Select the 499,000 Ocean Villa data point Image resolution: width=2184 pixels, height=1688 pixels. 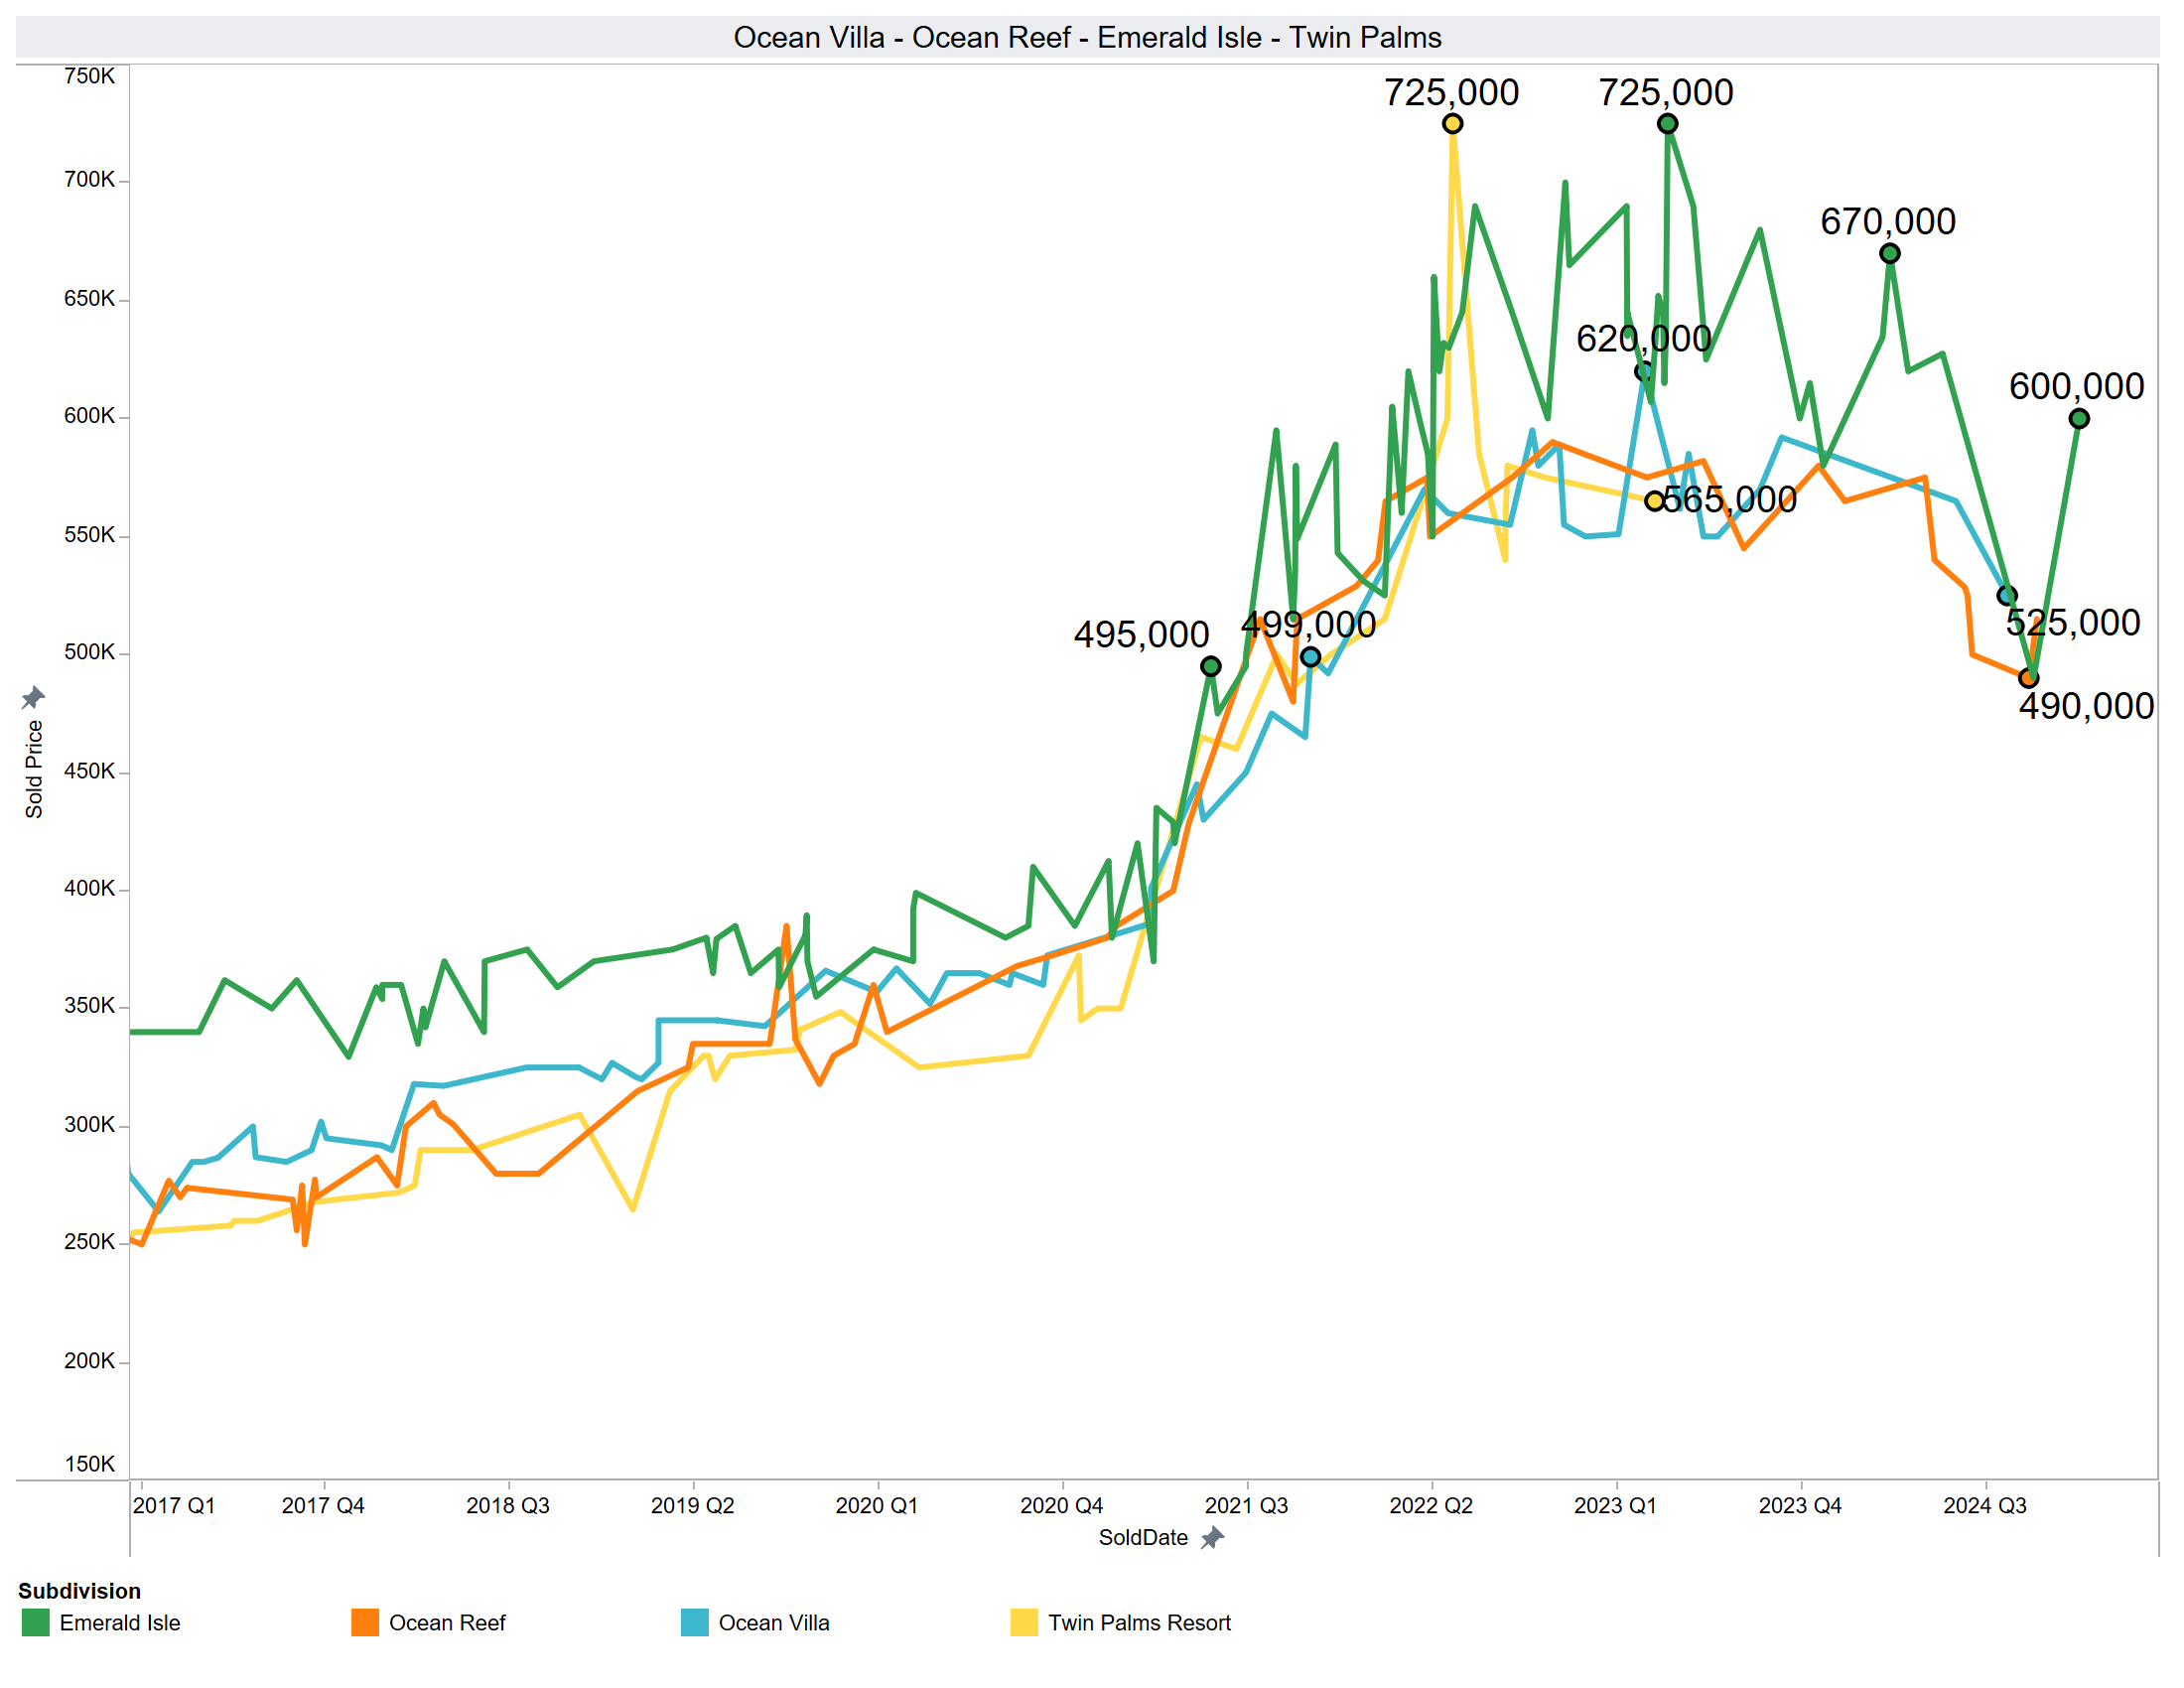point(1311,657)
